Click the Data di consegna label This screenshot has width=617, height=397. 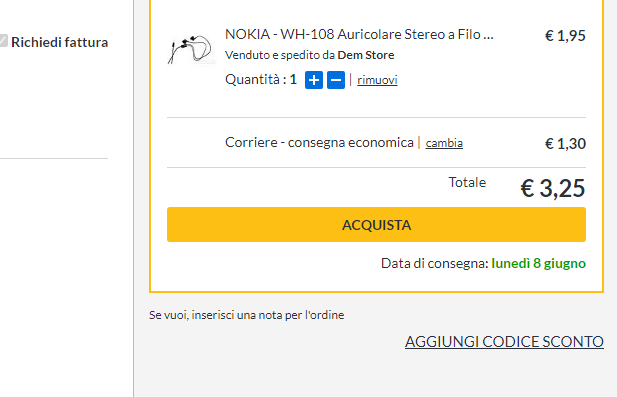434,263
